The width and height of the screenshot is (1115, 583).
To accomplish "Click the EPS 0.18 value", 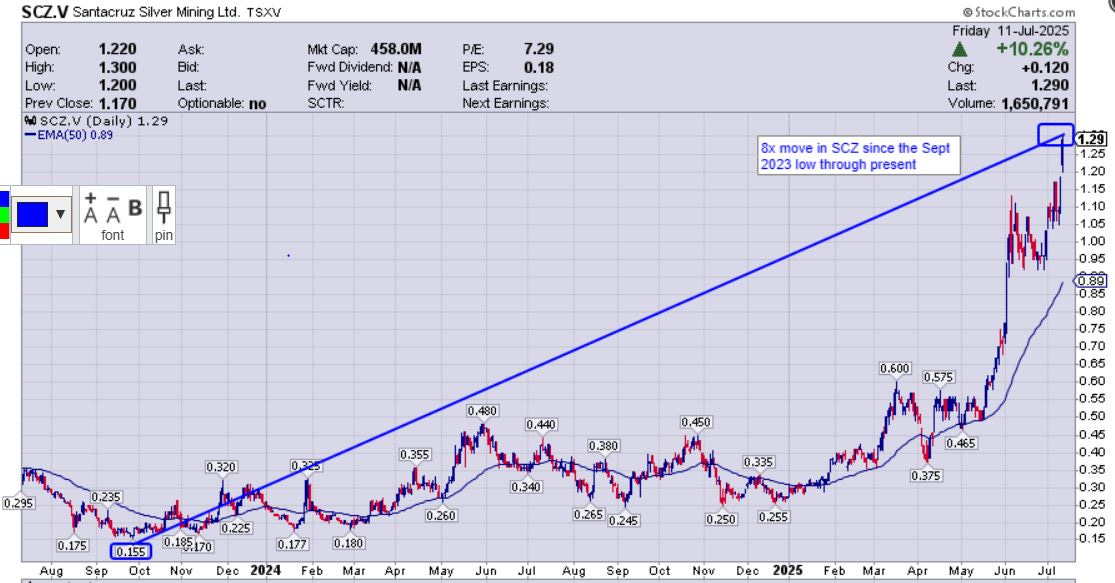I will coord(538,68).
